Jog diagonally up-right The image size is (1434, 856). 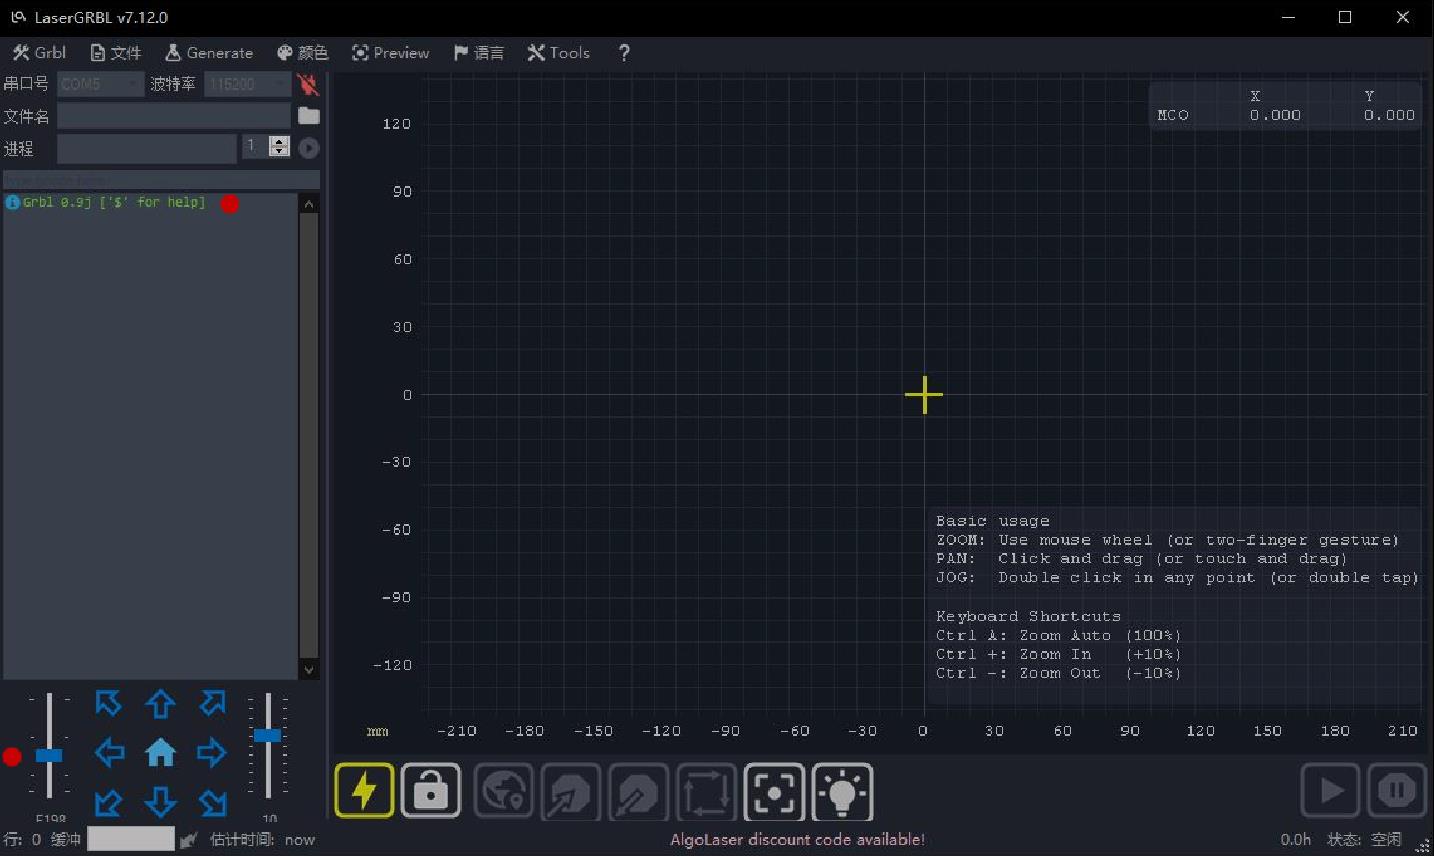point(212,703)
